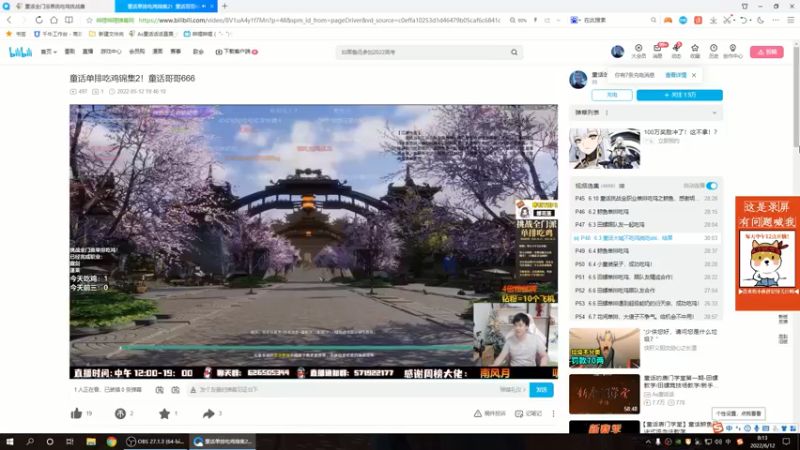Reload the page with browser refresh icon
Screen dimensions: 800x450
tap(39, 20)
